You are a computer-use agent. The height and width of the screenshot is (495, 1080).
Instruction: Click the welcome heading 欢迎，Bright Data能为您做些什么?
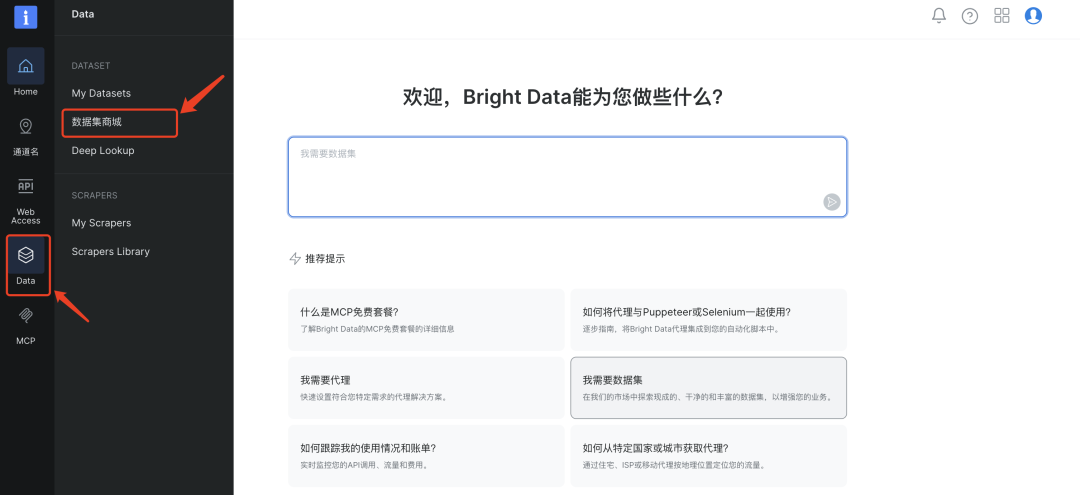point(563,97)
